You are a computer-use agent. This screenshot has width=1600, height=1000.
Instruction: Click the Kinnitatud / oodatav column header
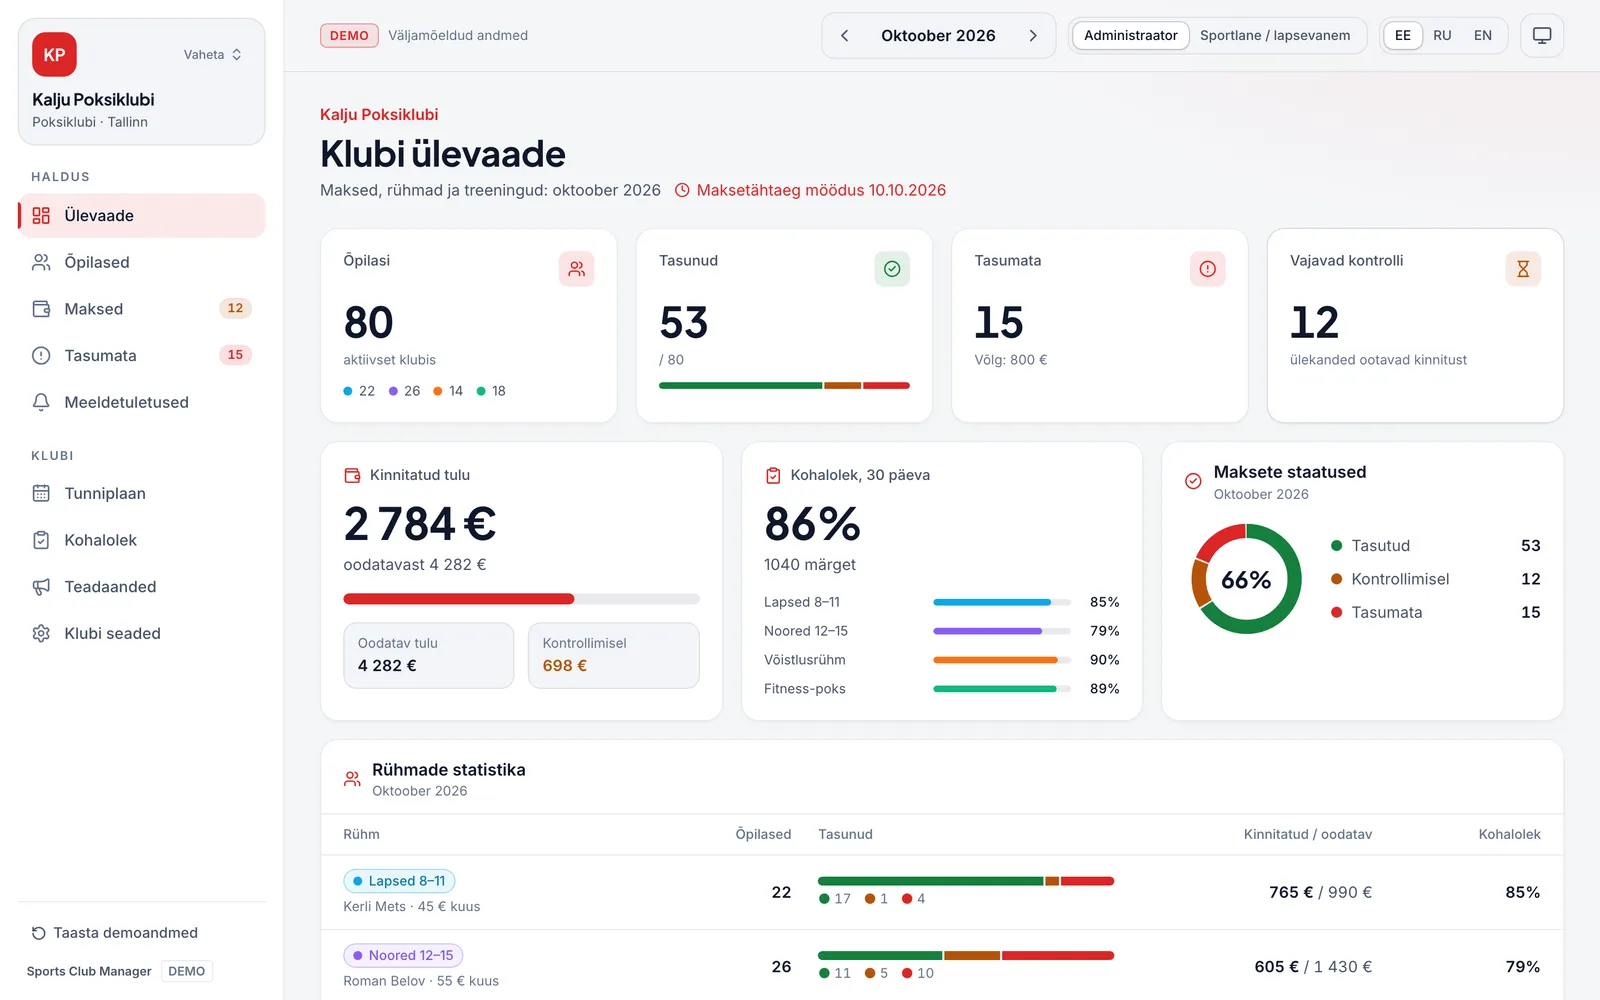[1308, 835]
